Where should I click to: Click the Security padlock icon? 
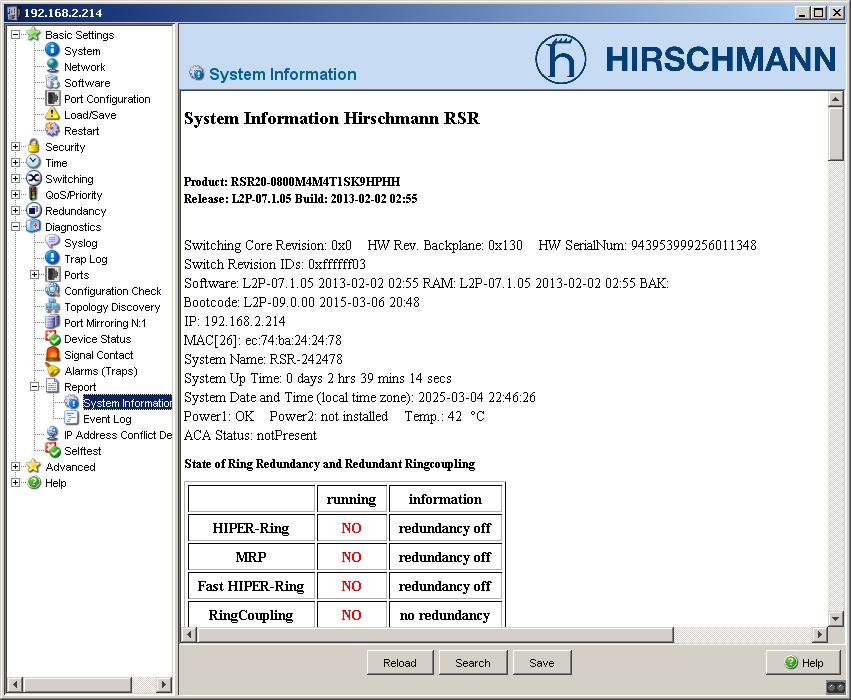click(34, 146)
